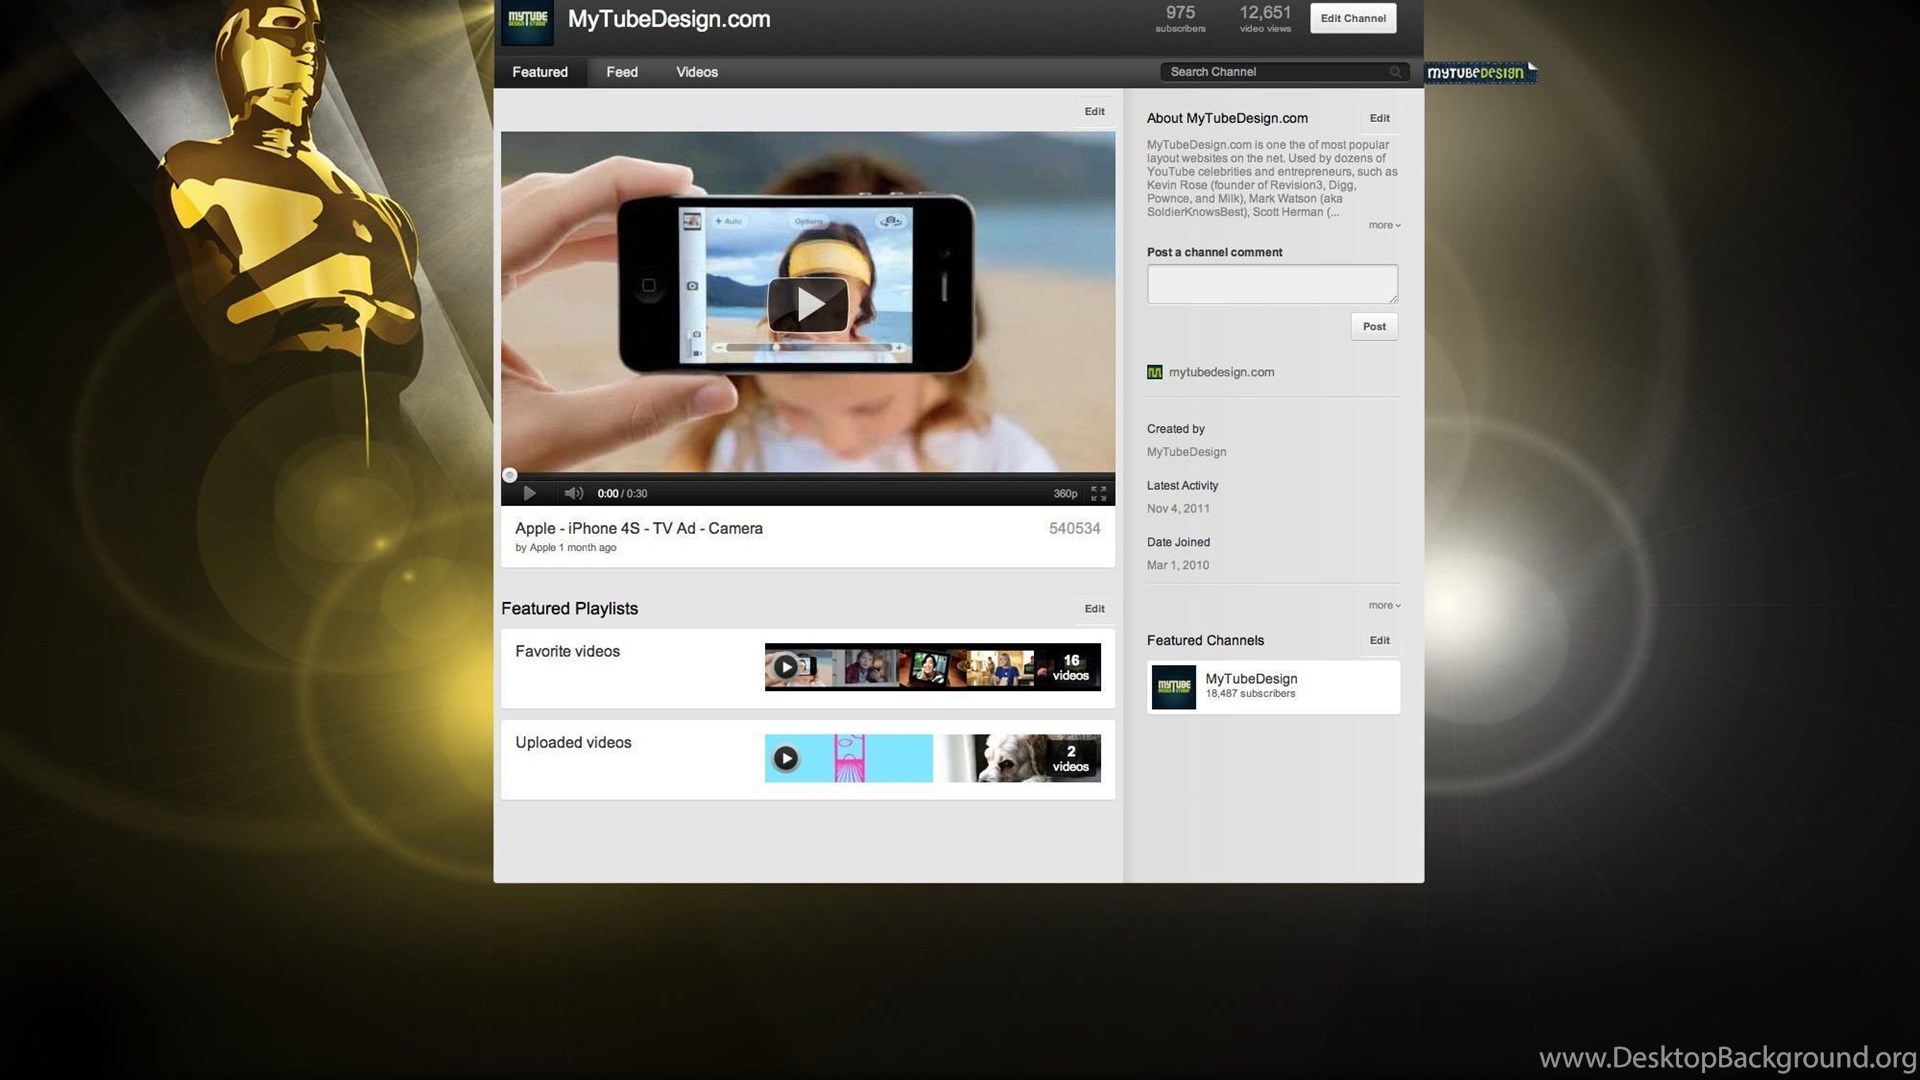Click Edit next to About MyTubeDesign.com
This screenshot has height=1080, width=1920.
(x=1380, y=118)
